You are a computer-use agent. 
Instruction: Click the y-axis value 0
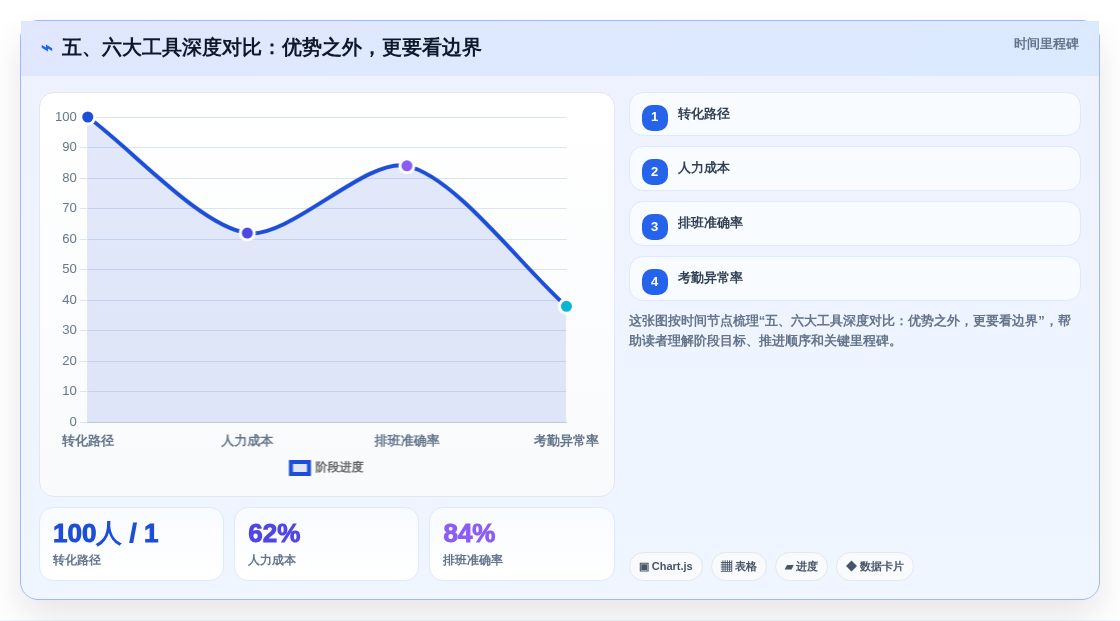coord(73,422)
